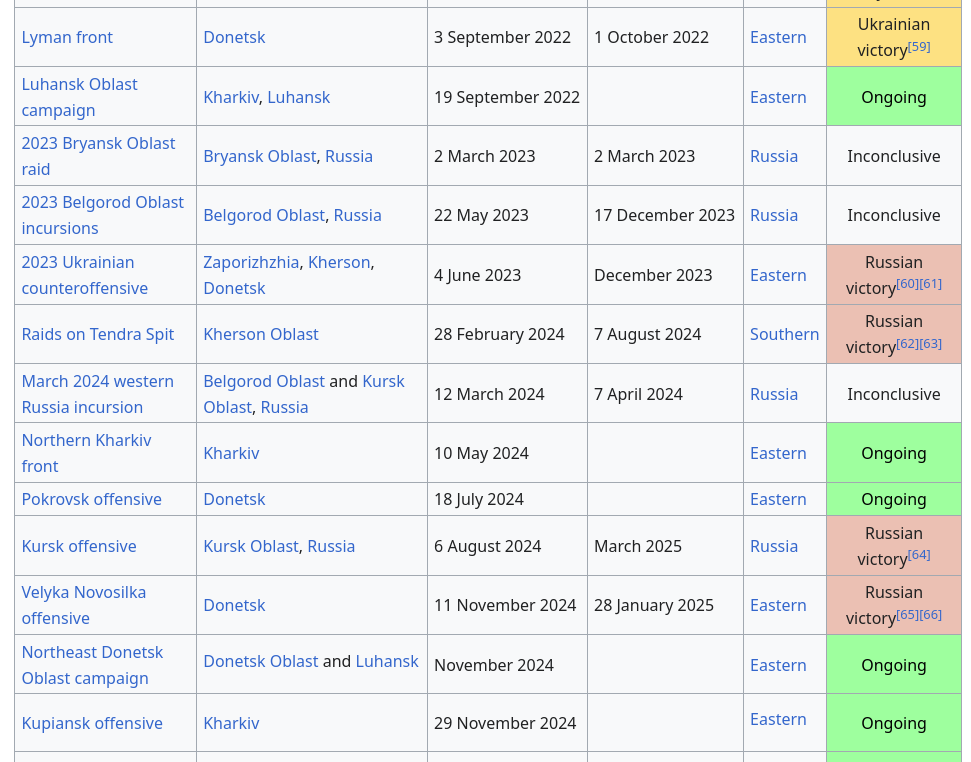Open Raids on Tendra Spit link
This screenshot has width=971, height=762.
98,334
